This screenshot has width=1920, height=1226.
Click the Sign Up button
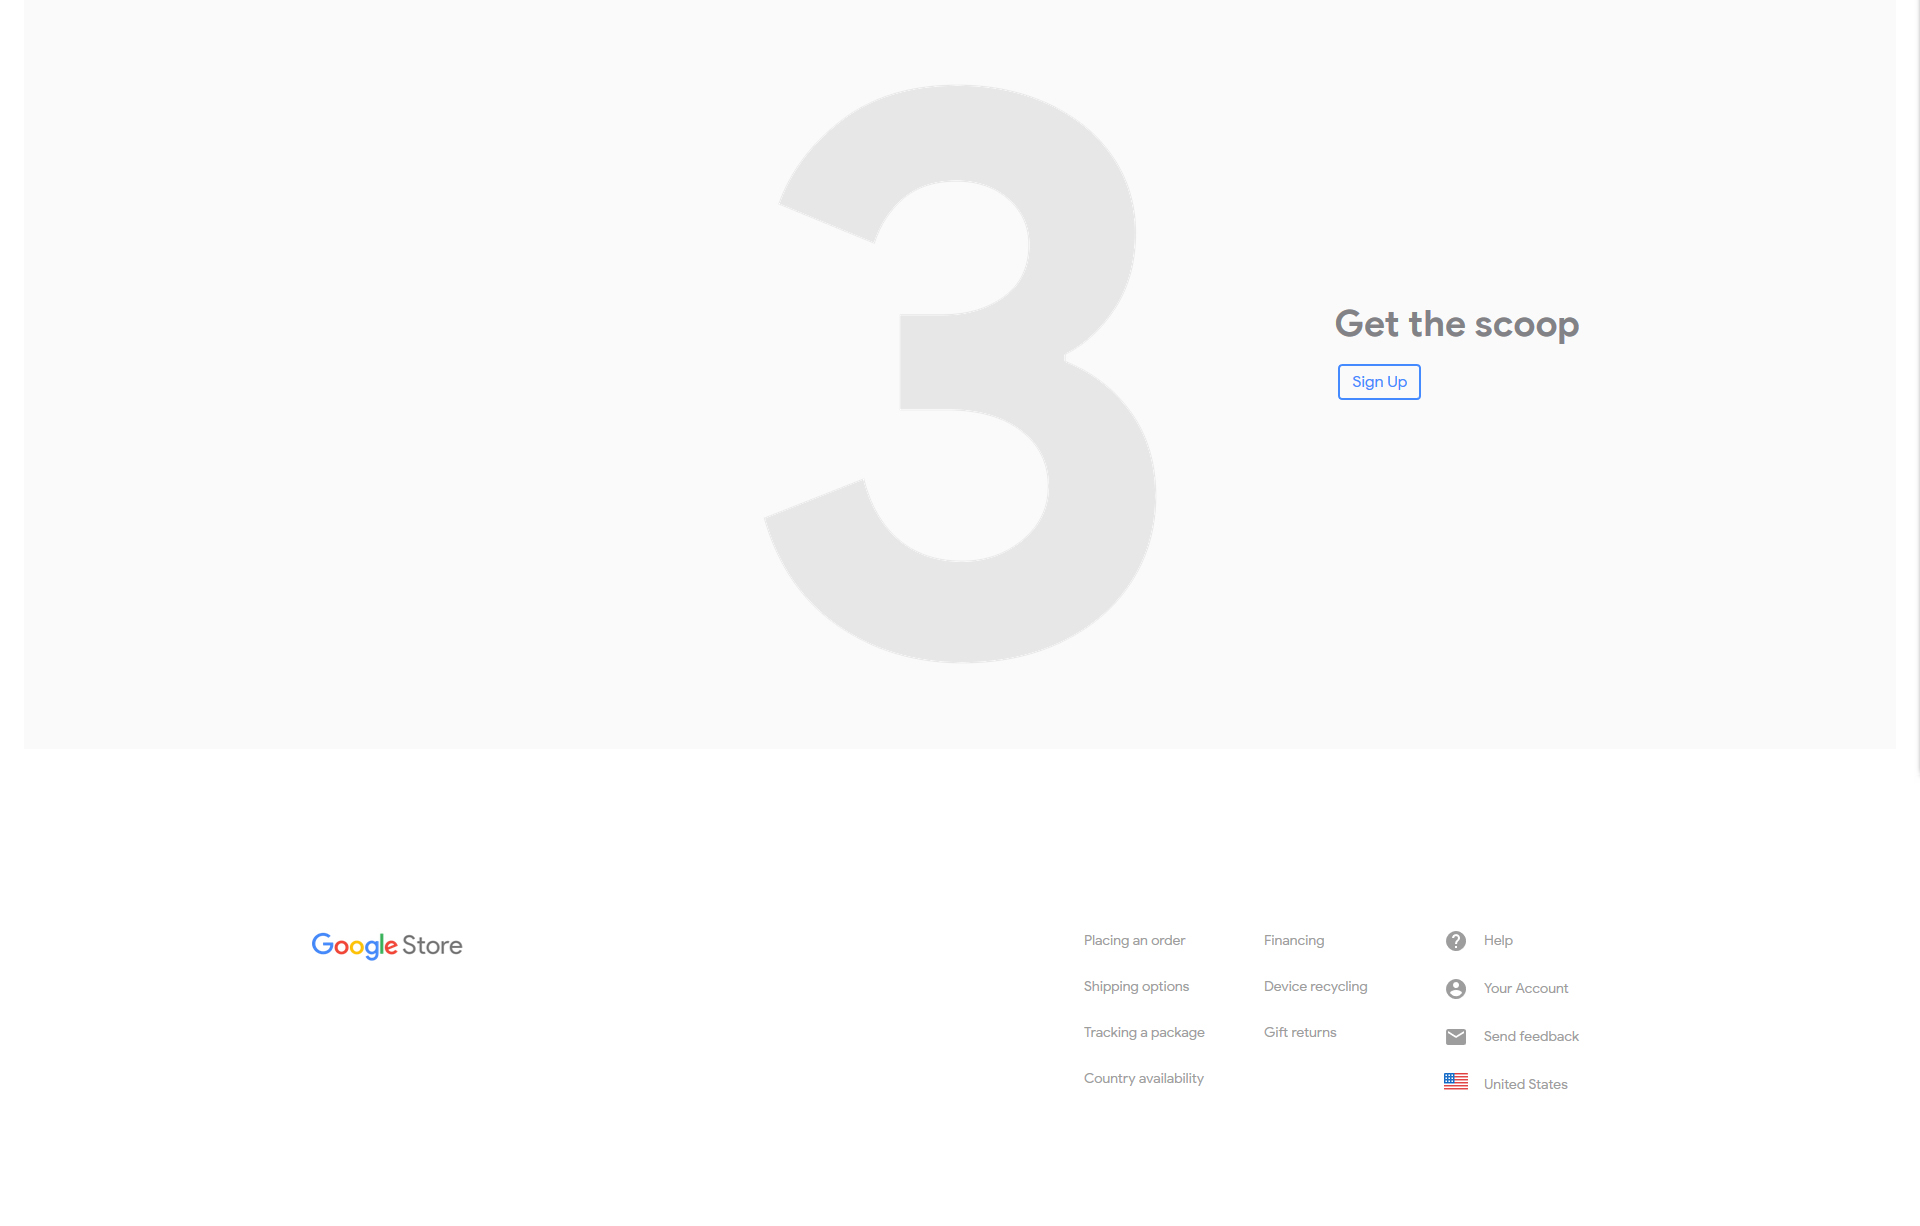point(1379,382)
